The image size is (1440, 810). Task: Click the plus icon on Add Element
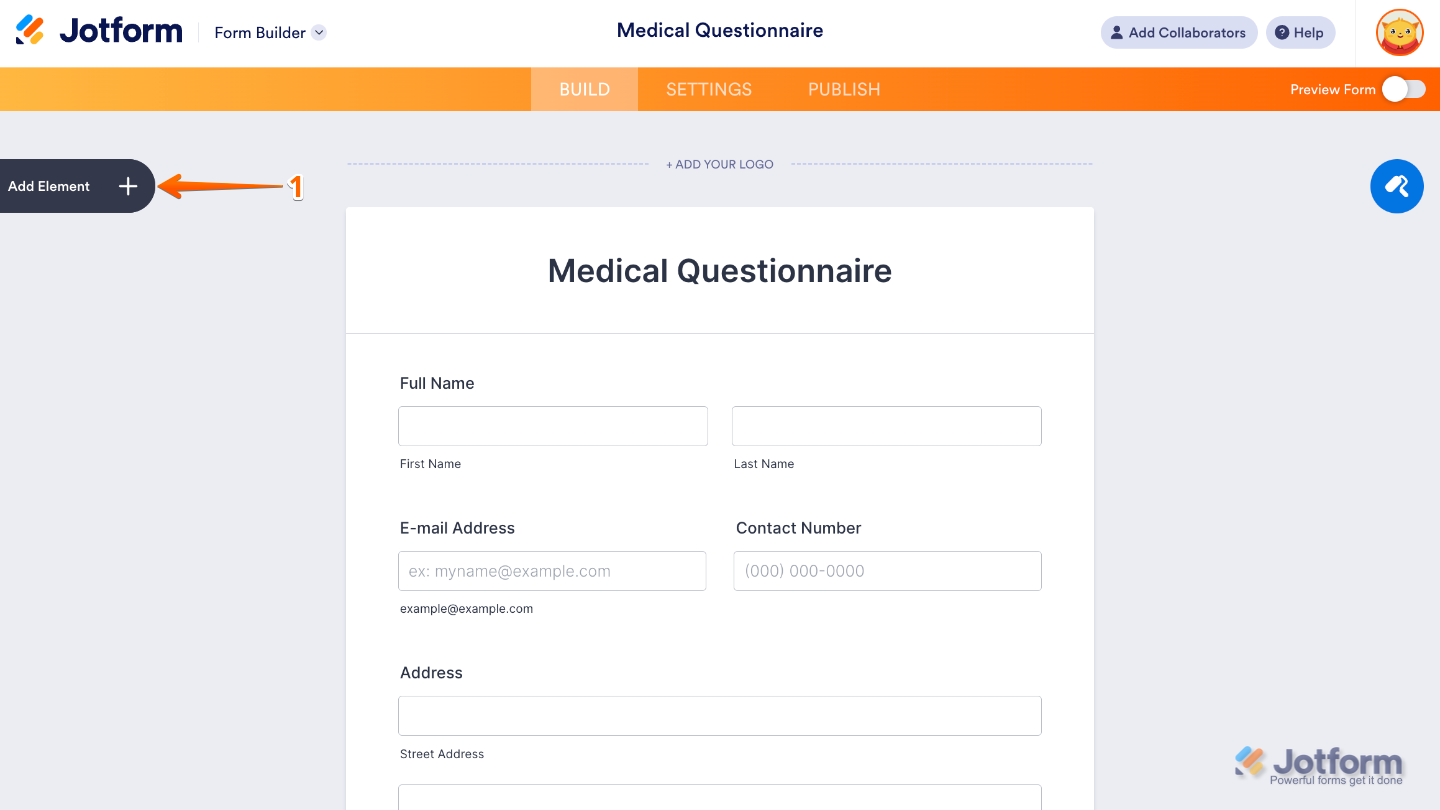(127, 186)
